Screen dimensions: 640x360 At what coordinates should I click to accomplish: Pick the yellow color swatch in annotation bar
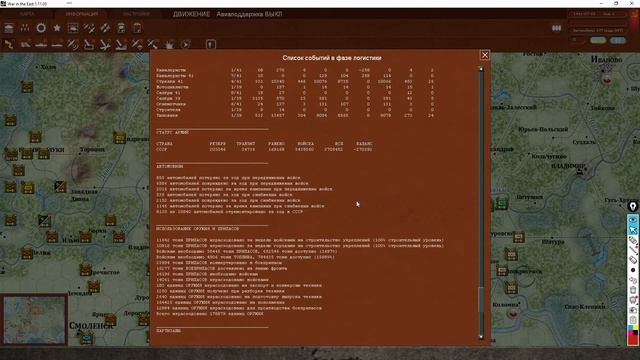click(635, 328)
